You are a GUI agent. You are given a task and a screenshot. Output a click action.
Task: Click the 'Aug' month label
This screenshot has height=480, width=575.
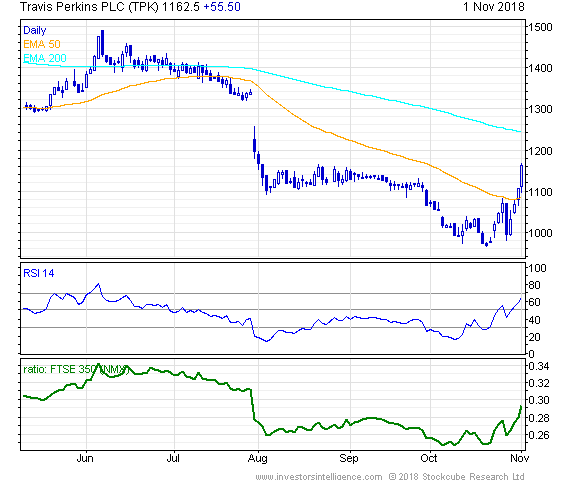tap(257, 458)
